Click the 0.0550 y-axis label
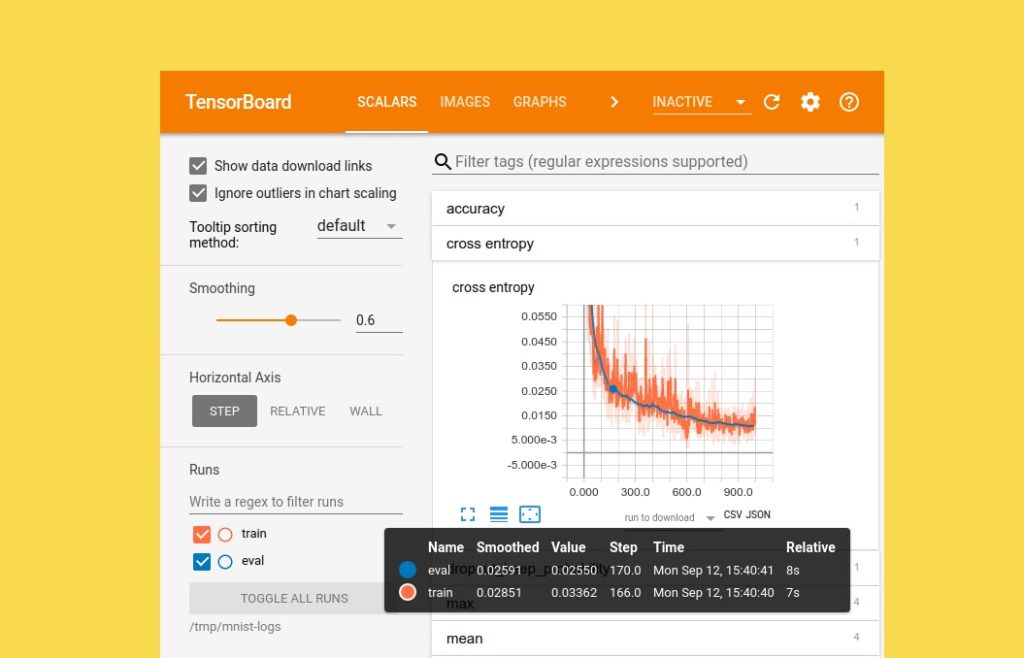The image size is (1024, 658). point(539,317)
